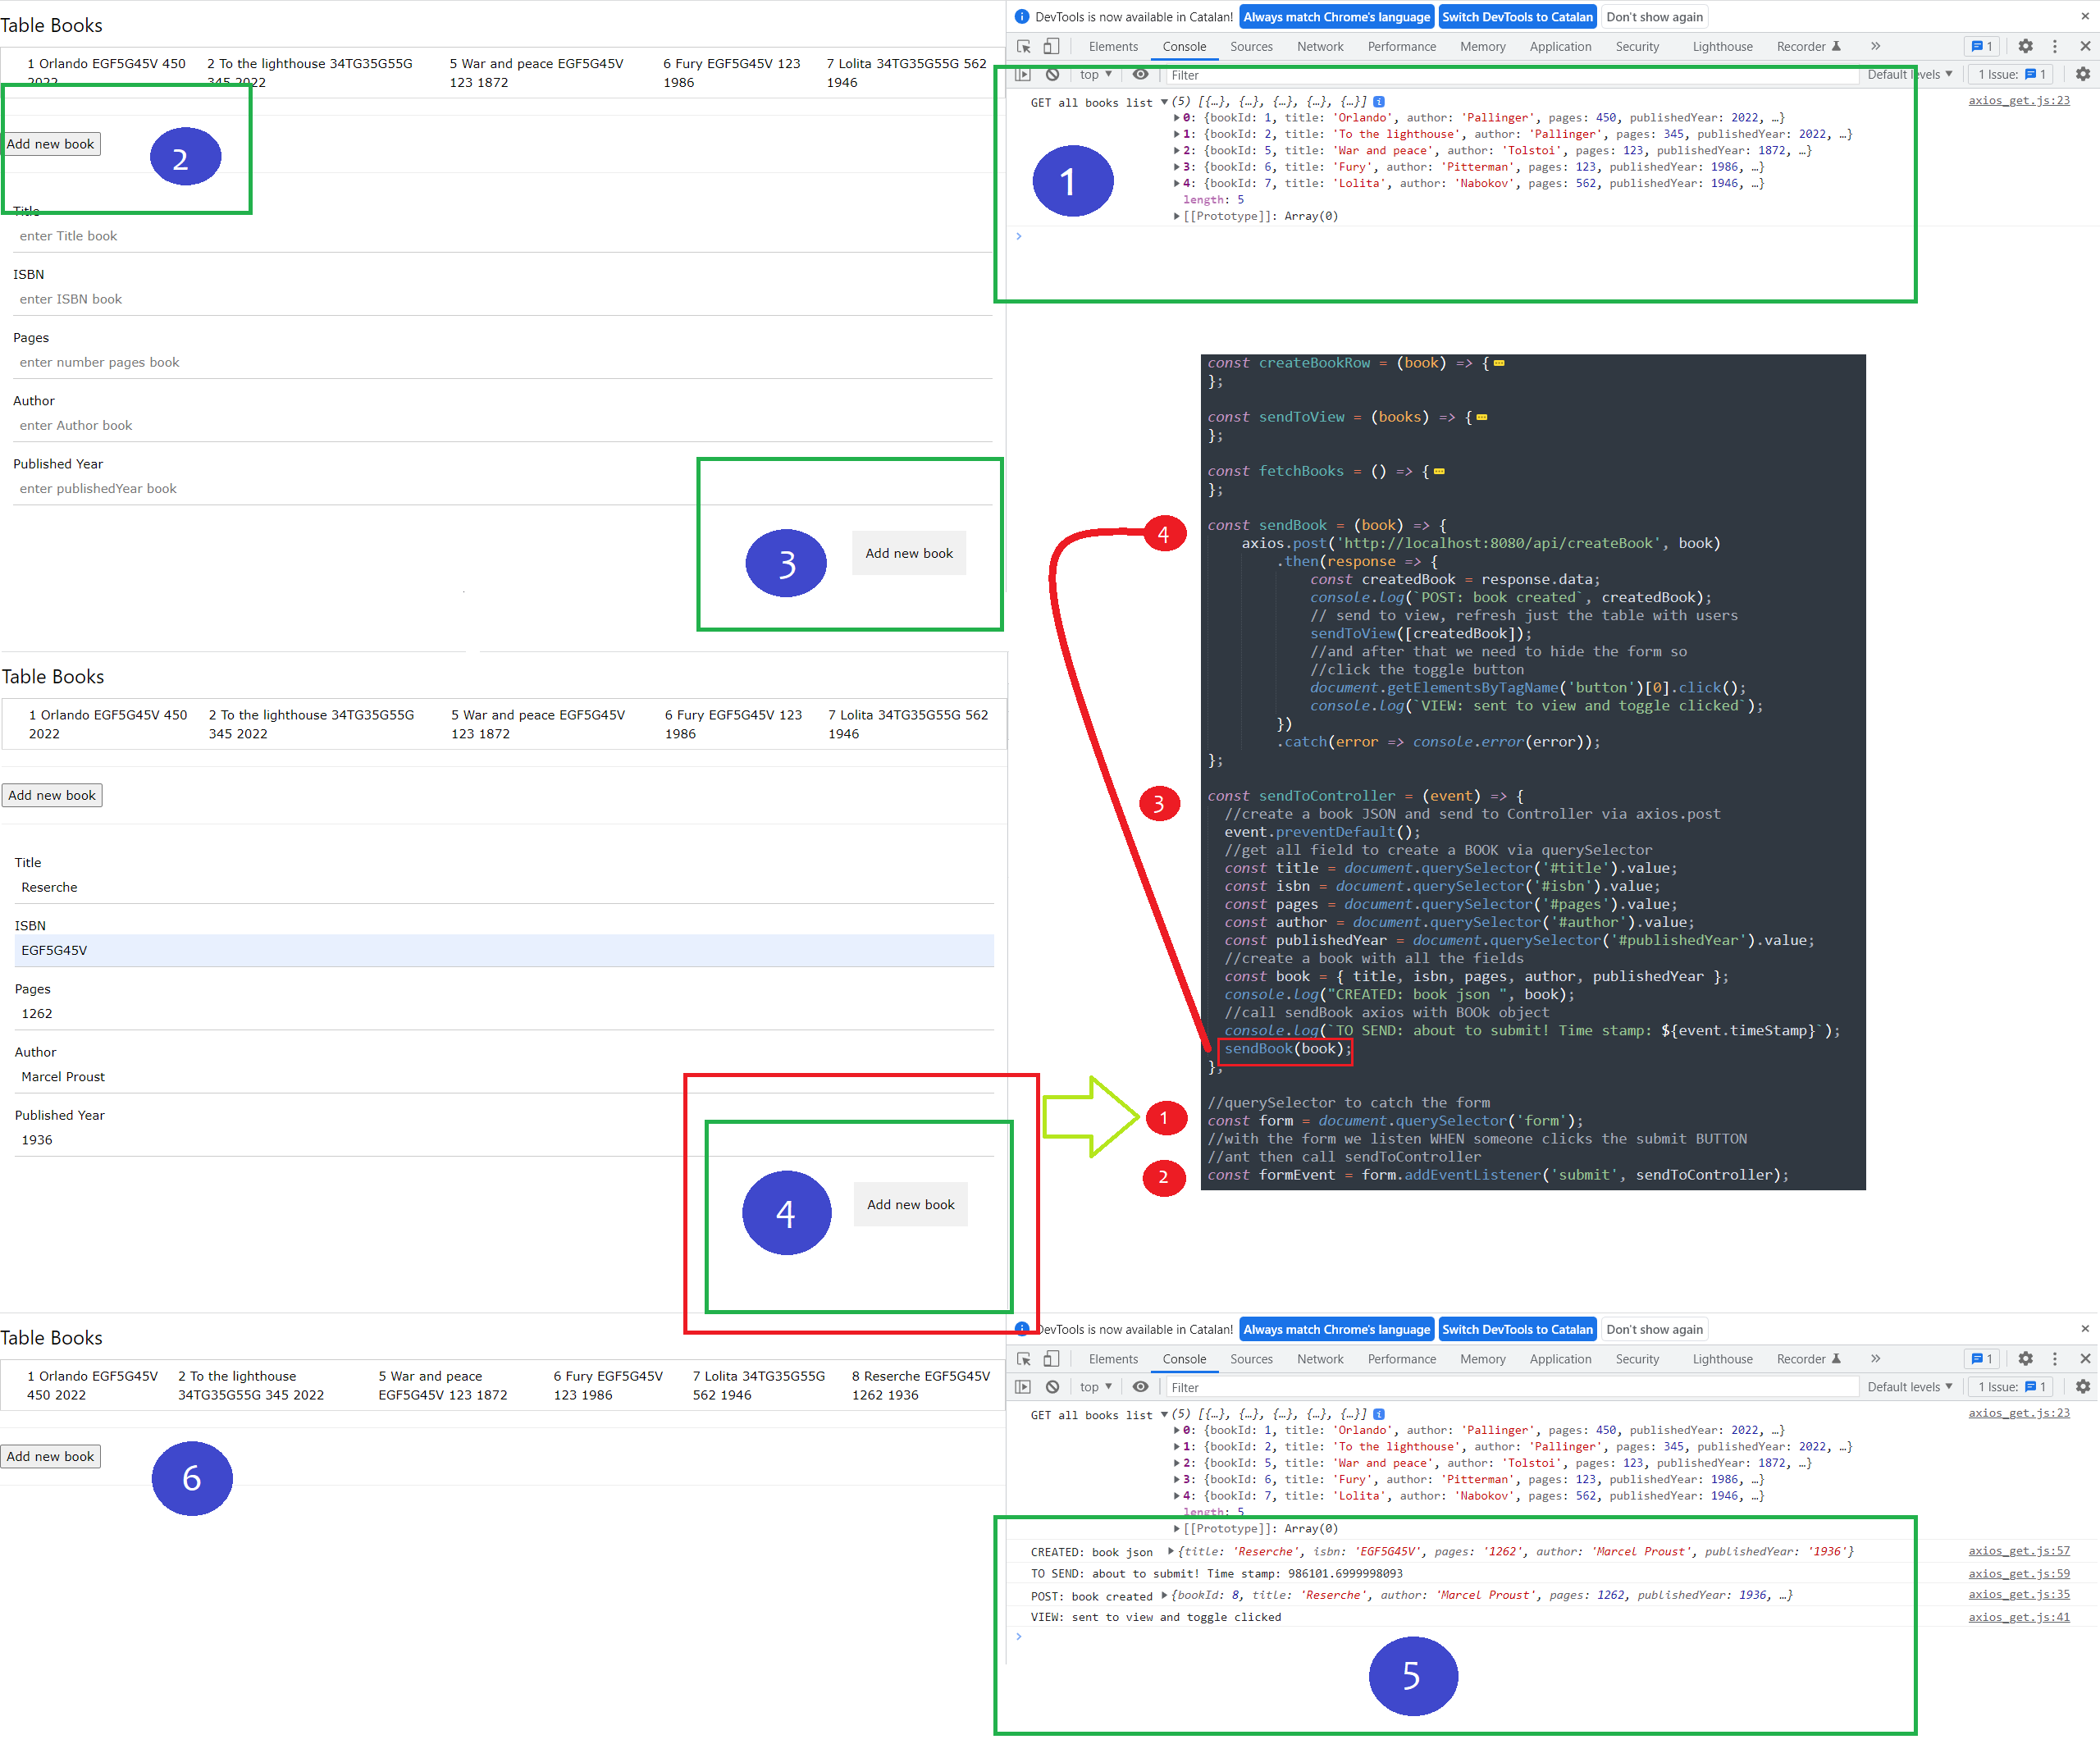Open 'top' context dropdown in upper console
The height and width of the screenshot is (1744, 2100).
[1096, 74]
